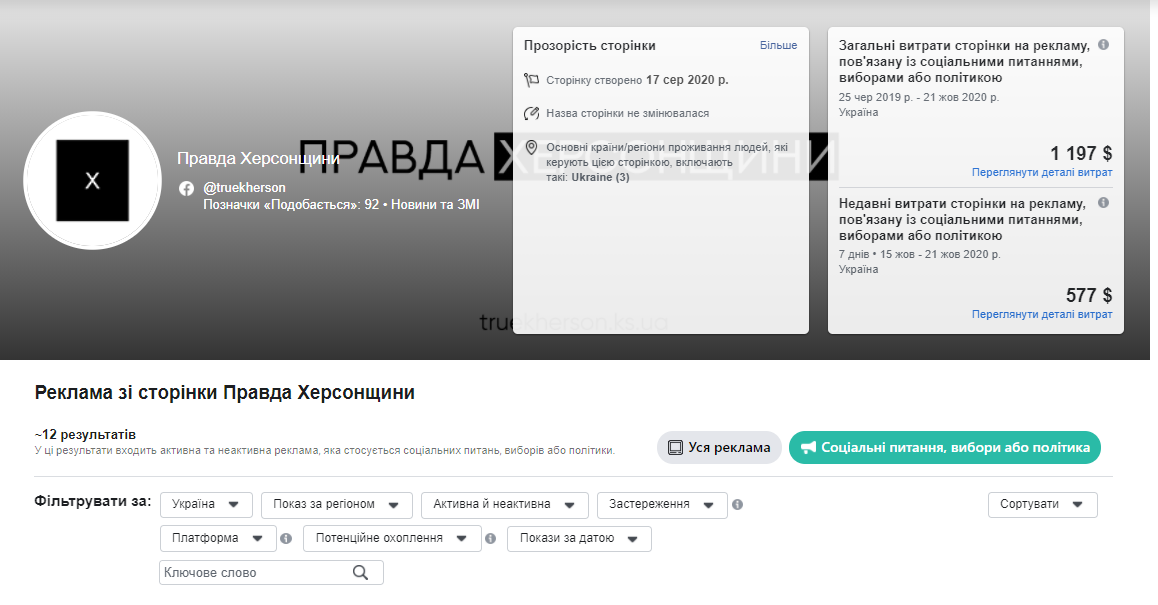
Task: Open spending details link under 1 197 $
Action: click(1041, 172)
